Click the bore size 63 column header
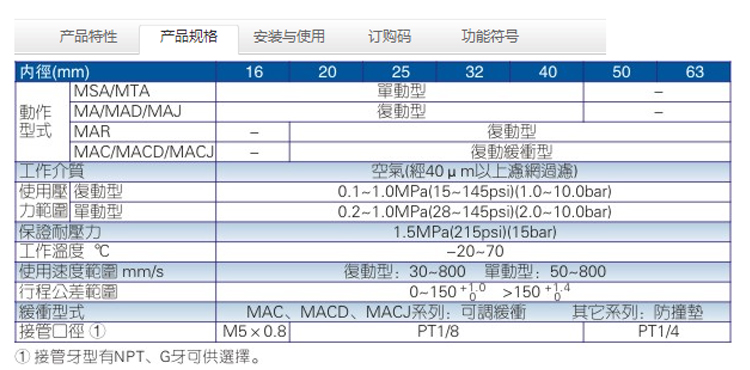Screen dimensions: 750x370 click(x=694, y=72)
